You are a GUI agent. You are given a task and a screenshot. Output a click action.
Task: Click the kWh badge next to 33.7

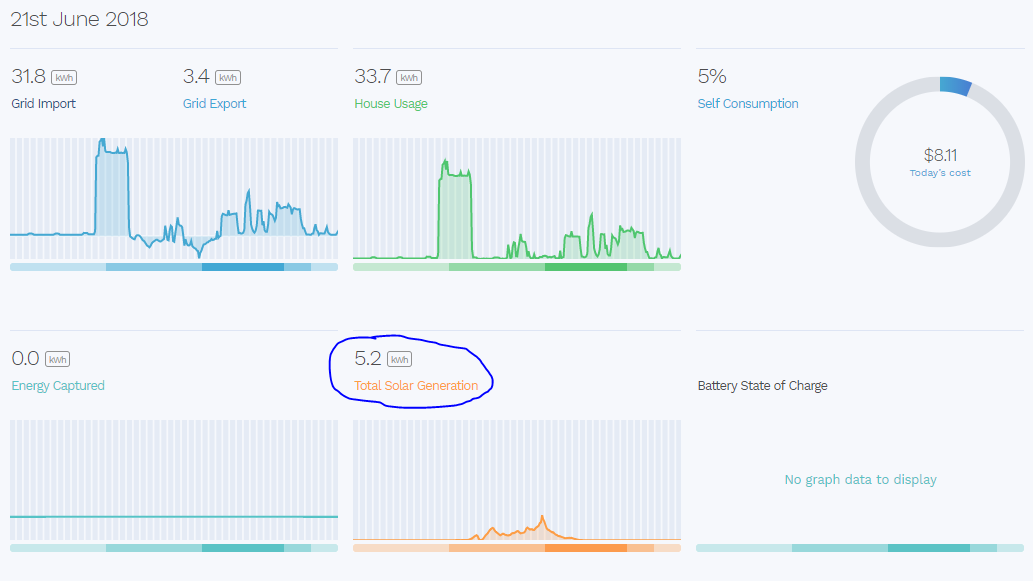coord(409,78)
